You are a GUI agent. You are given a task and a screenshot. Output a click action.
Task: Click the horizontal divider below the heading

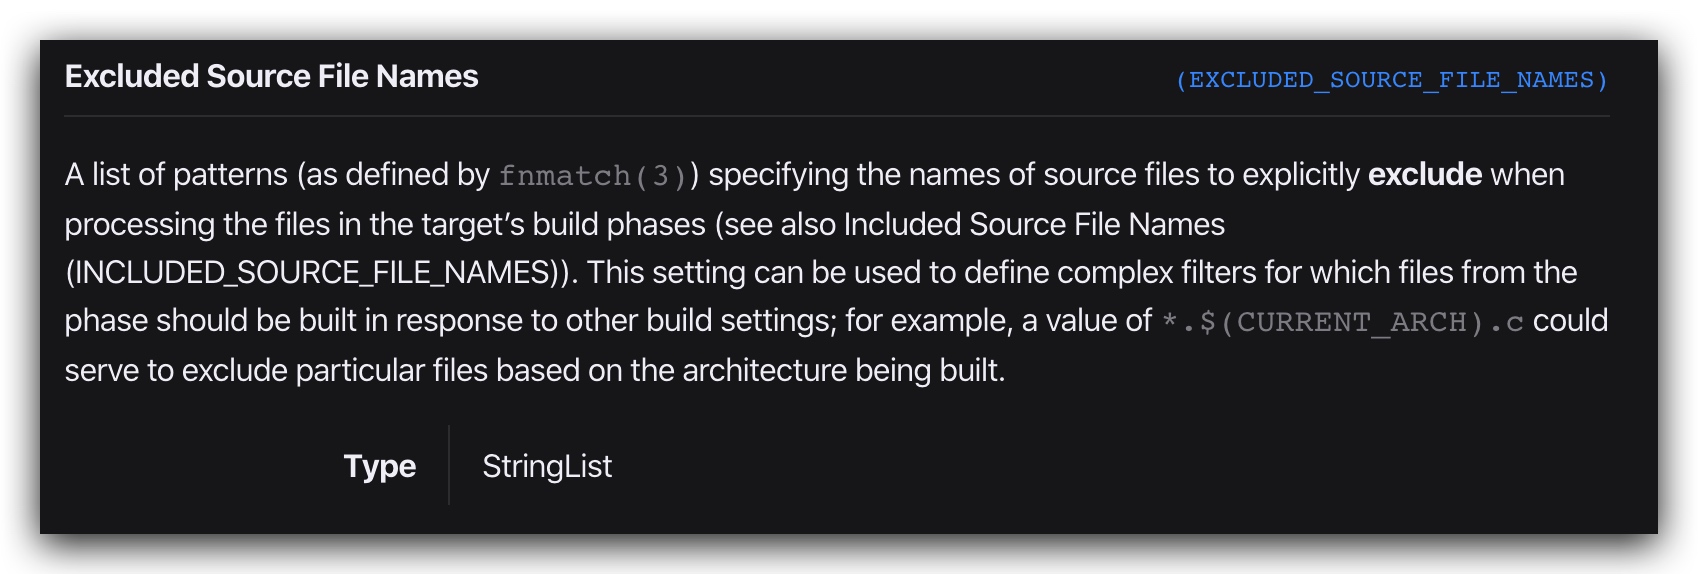(836, 116)
